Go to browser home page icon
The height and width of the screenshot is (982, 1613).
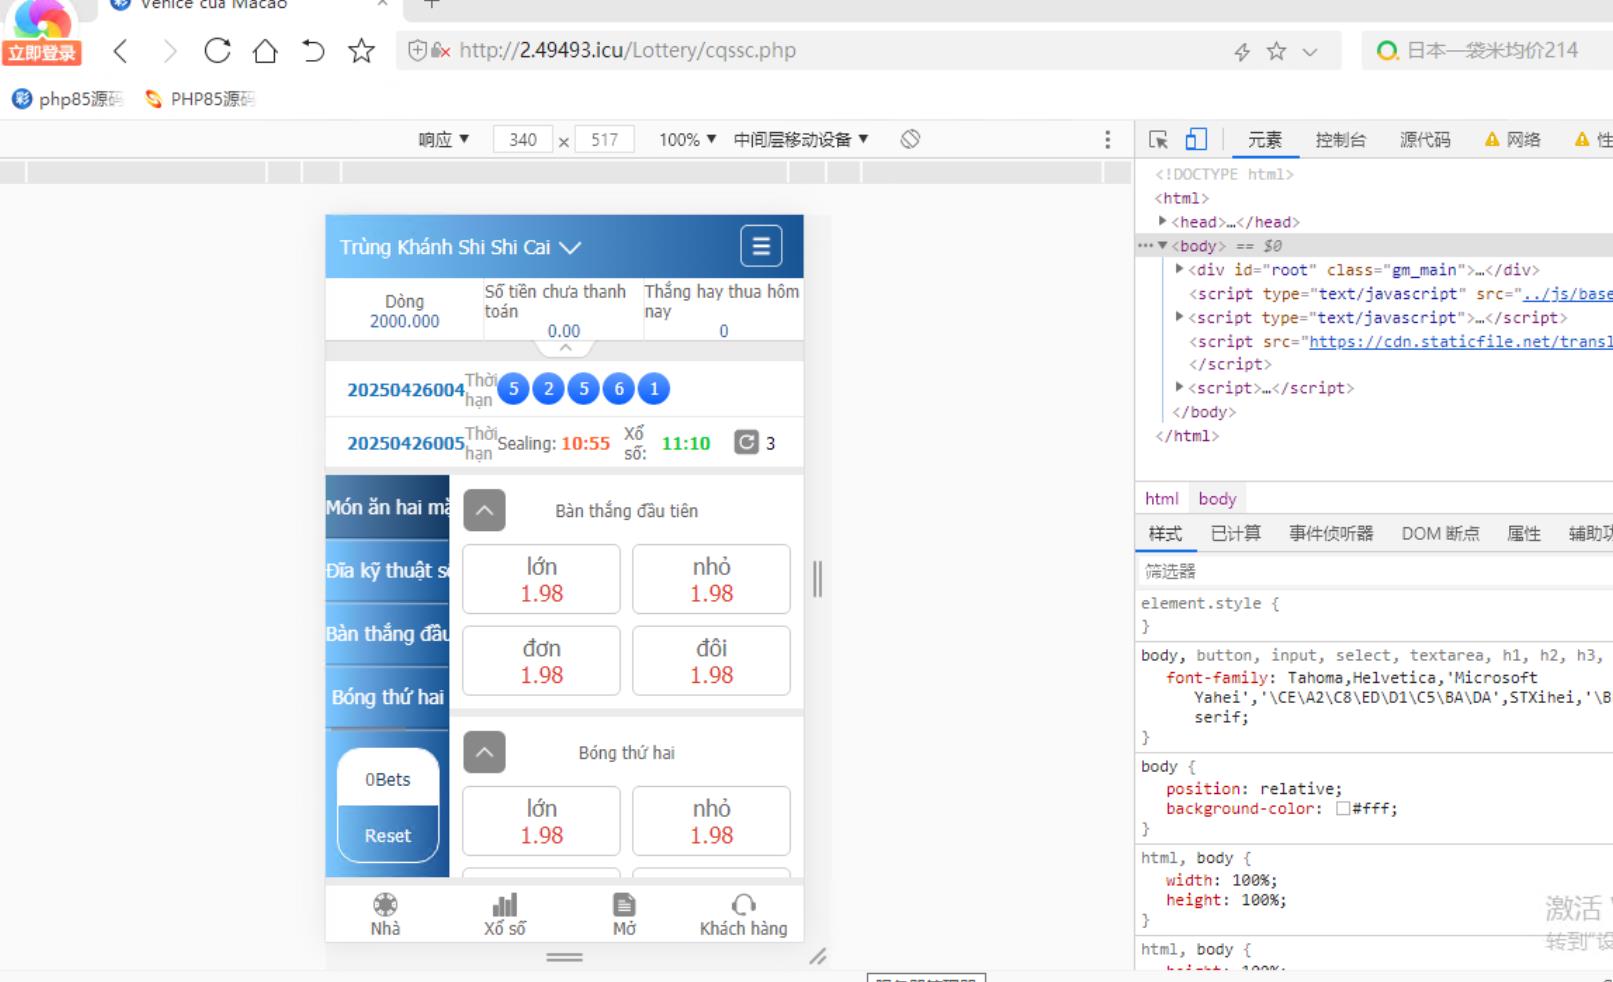[265, 51]
